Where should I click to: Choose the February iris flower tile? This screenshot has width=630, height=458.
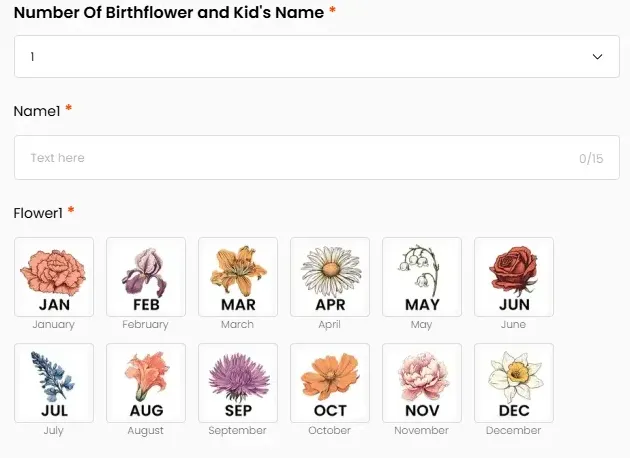(146, 277)
